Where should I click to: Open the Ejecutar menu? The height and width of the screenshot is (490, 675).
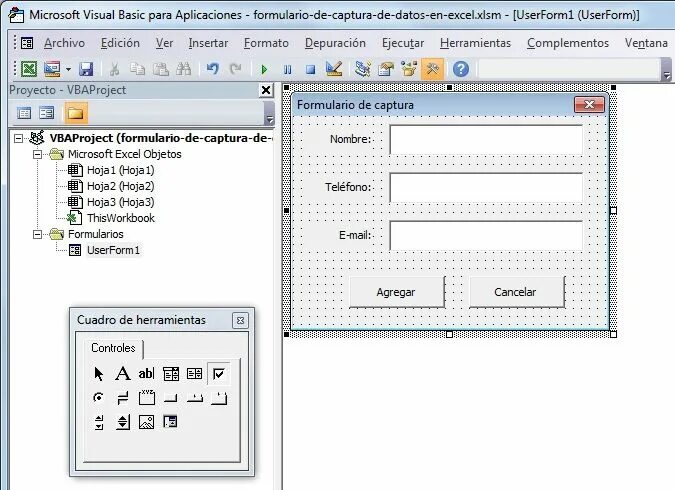pyautogui.click(x=403, y=43)
